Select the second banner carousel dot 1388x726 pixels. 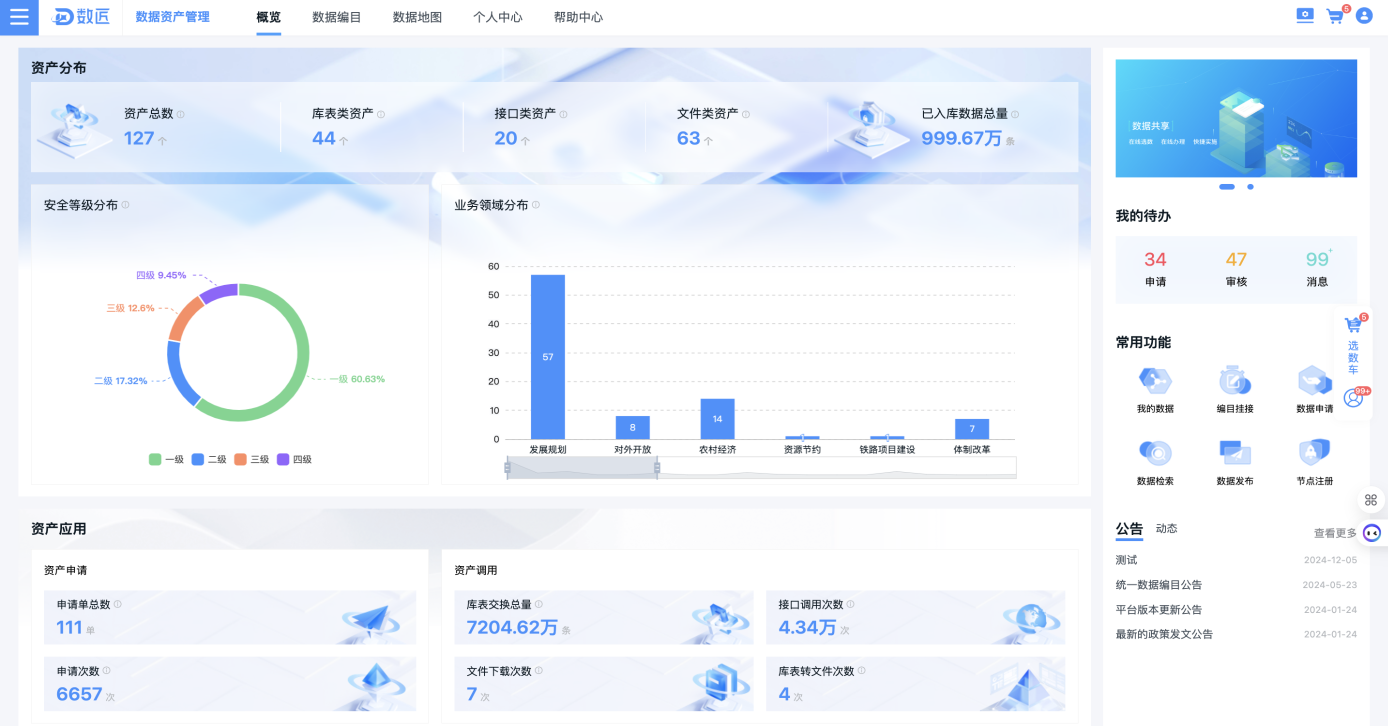tap(1250, 187)
